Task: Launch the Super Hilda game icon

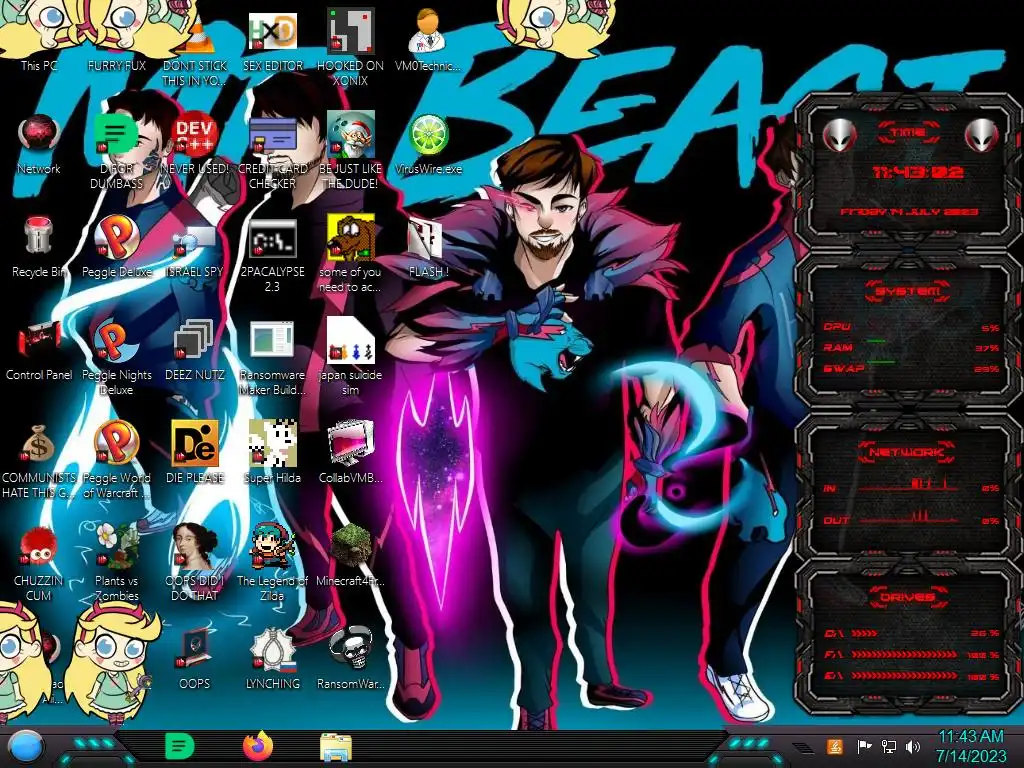Action: click(x=272, y=452)
